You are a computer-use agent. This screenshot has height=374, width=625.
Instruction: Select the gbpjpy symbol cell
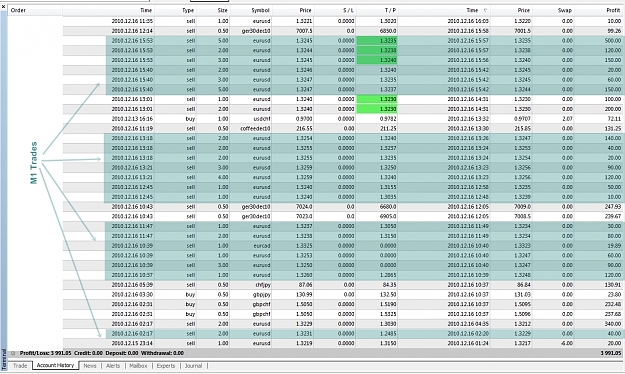click(262, 295)
